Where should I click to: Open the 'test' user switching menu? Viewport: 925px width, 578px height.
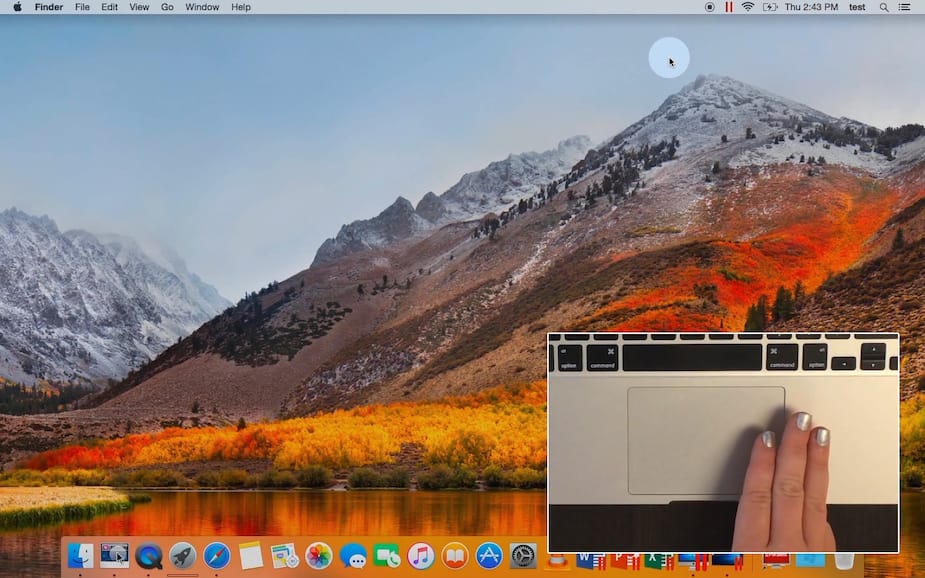click(x=856, y=7)
